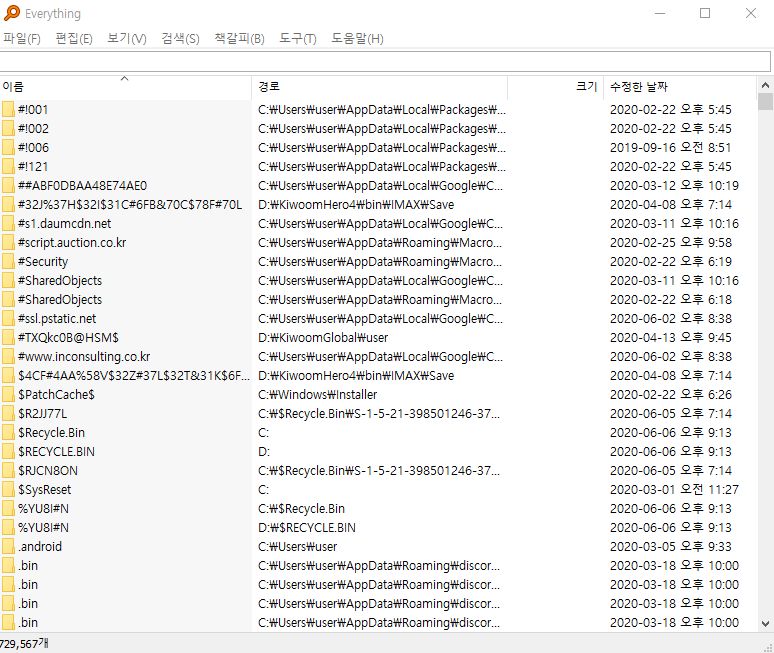This screenshot has width=774, height=653.
Task: Click path C:\Windows\Installer
Action: pyautogui.click(x=317, y=395)
